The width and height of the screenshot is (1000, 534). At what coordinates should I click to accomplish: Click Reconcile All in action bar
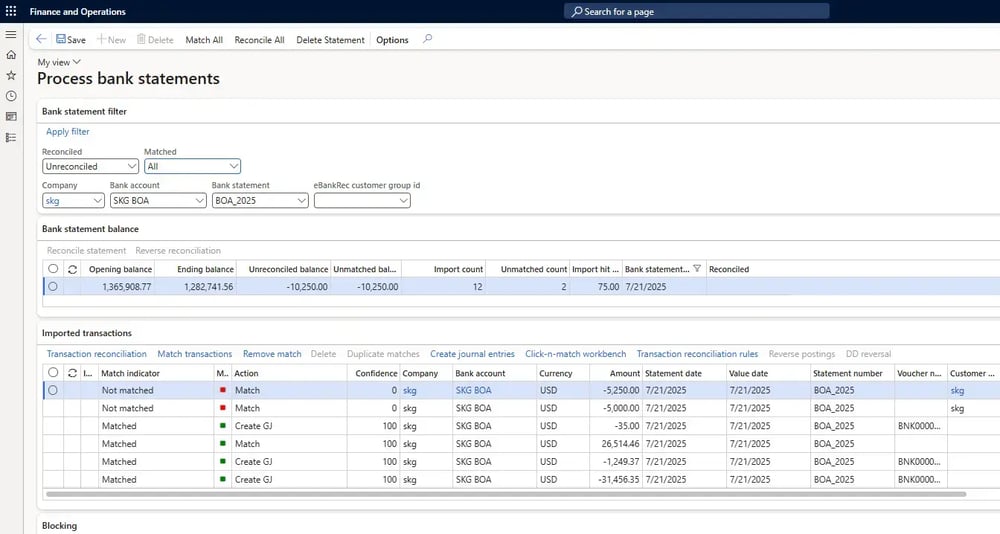260,40
